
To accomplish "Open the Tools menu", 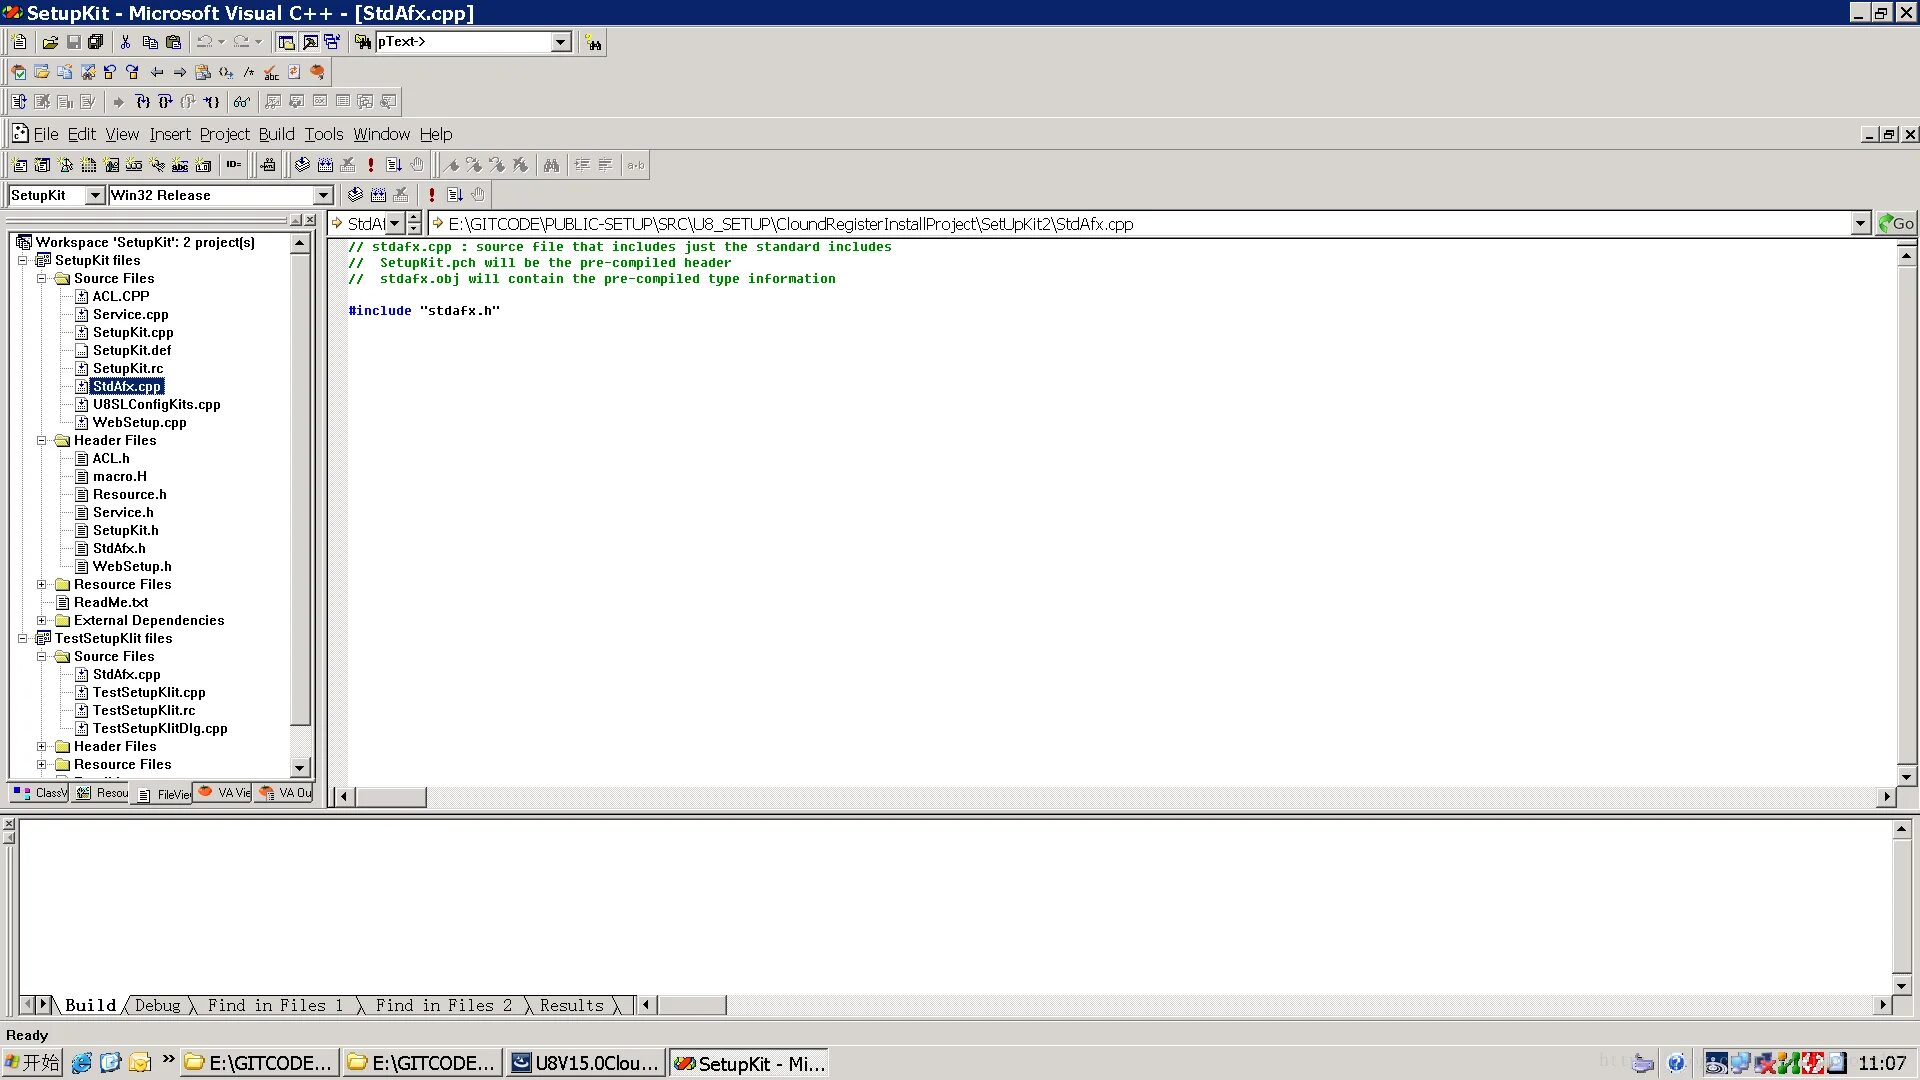I will 324,134.
